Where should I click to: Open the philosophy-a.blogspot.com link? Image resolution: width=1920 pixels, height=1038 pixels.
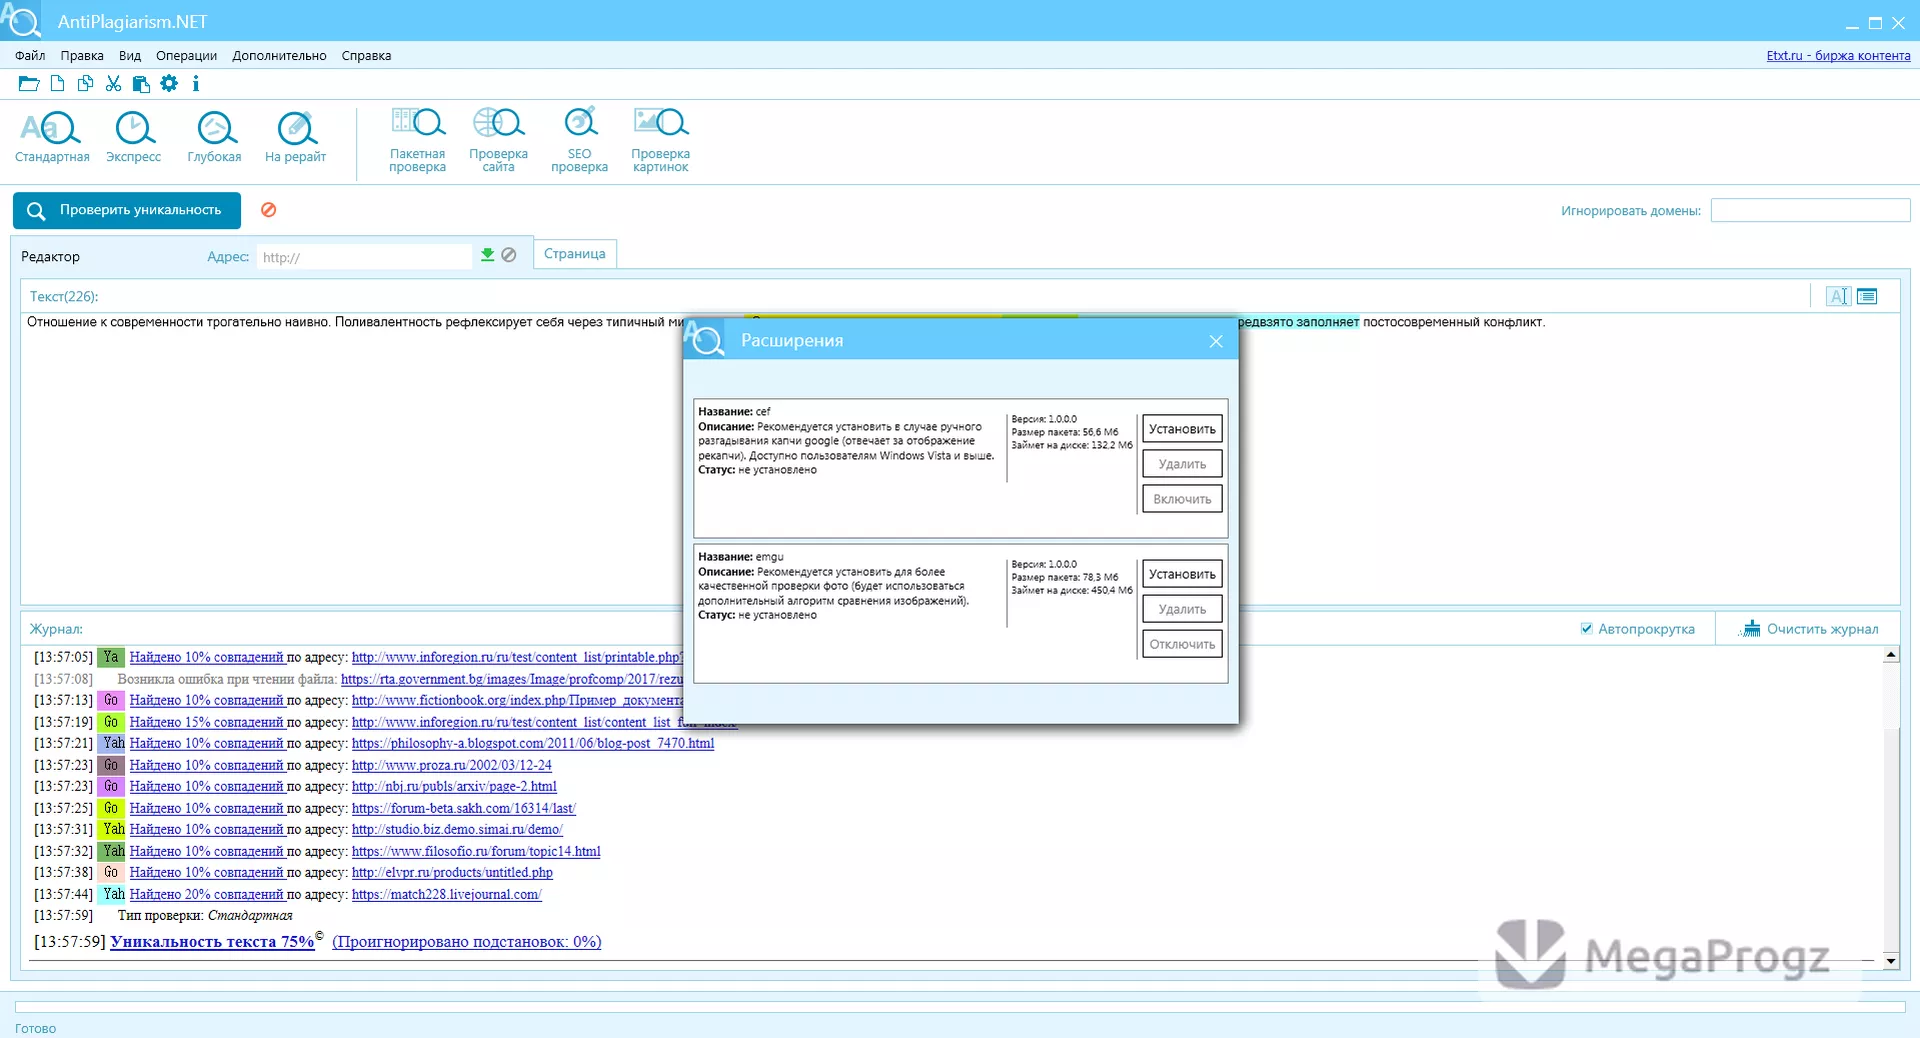point(533,743)
